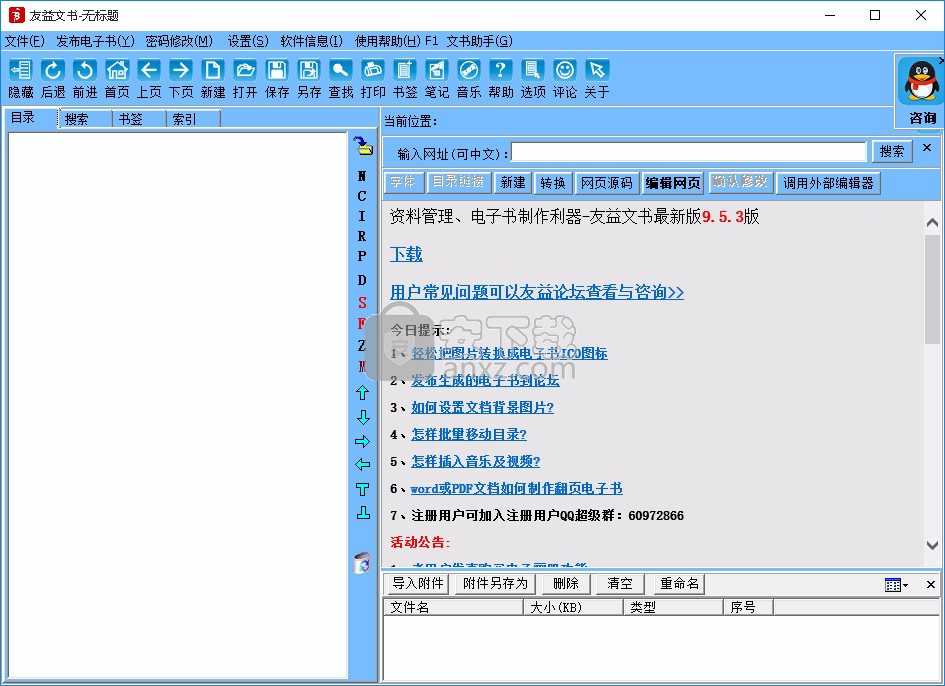Click the P letter sidebar button
Image resolution: width=945 pixels, height=686 pixels.
(362, 256)
